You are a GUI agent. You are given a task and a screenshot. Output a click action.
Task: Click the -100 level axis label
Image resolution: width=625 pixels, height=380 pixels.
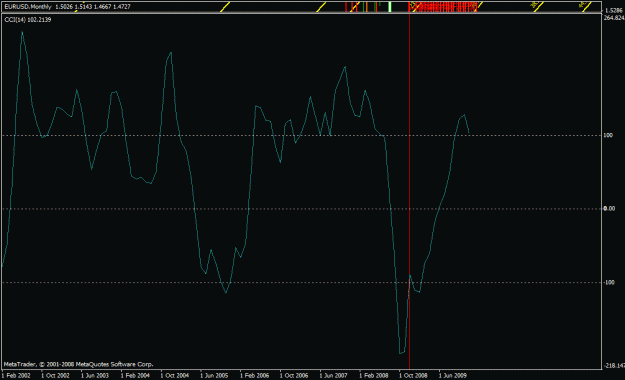click(x=609, y=282)
